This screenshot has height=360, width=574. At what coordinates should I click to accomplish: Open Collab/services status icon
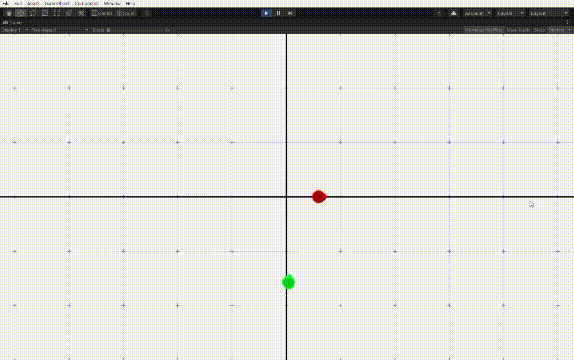coord(439,14)
